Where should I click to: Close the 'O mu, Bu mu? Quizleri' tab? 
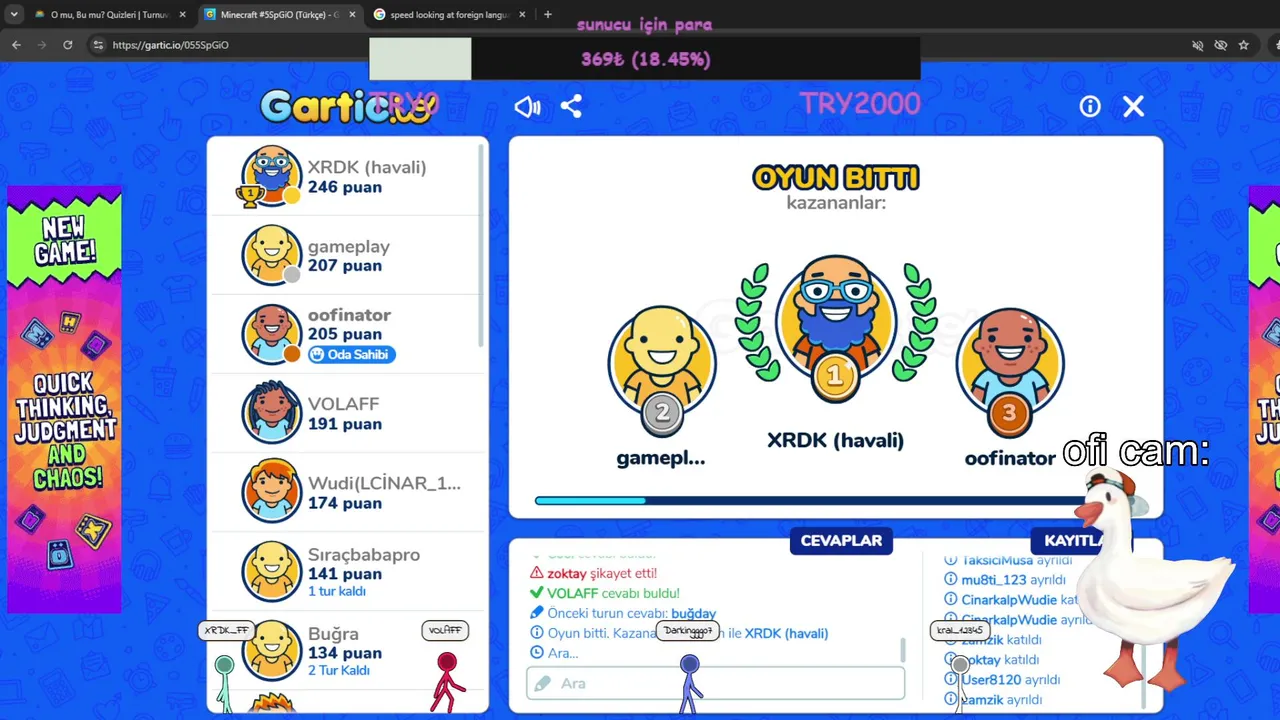pyautogui.click(x=182, y=15)
